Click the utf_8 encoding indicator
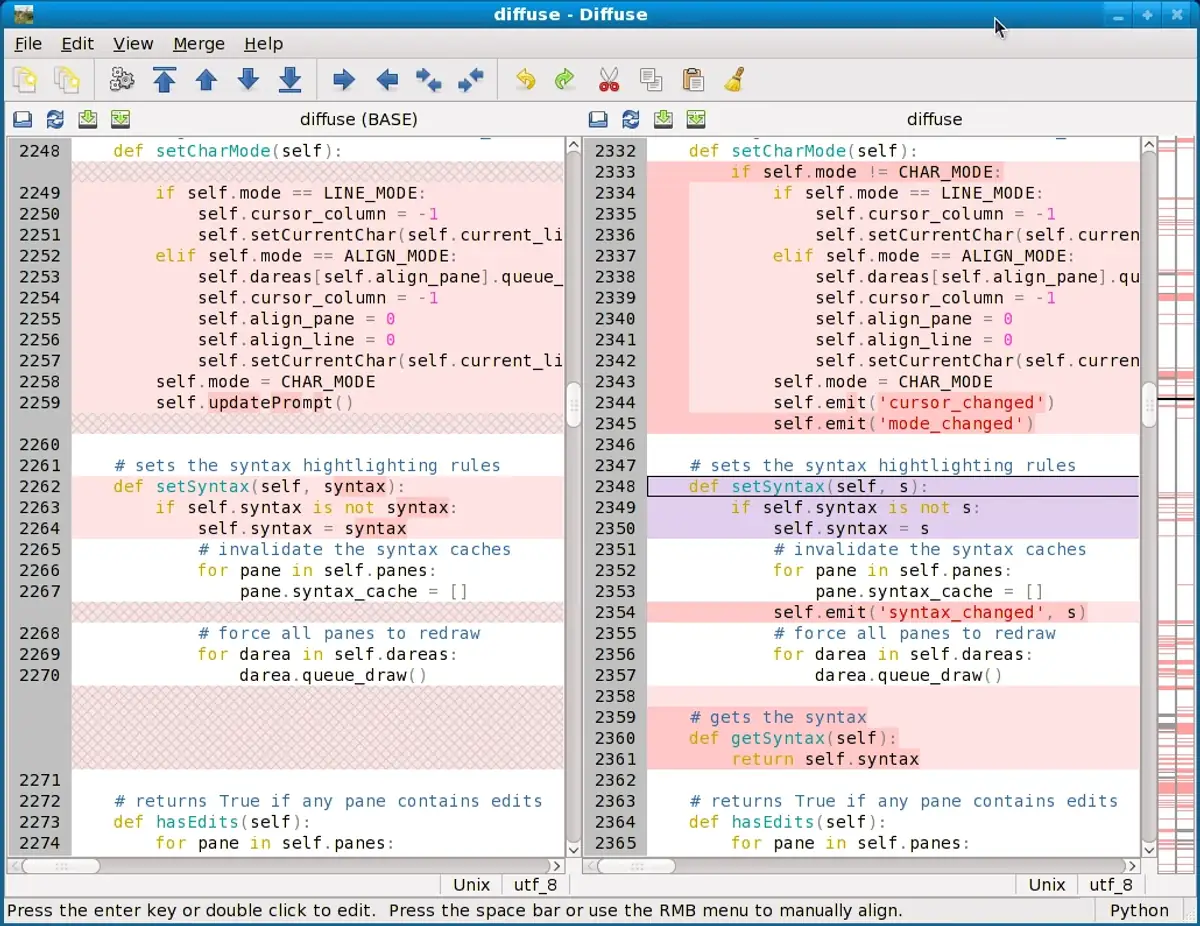Image resolution: width=1200 pixels, height=926 pixels. [535, 884]
